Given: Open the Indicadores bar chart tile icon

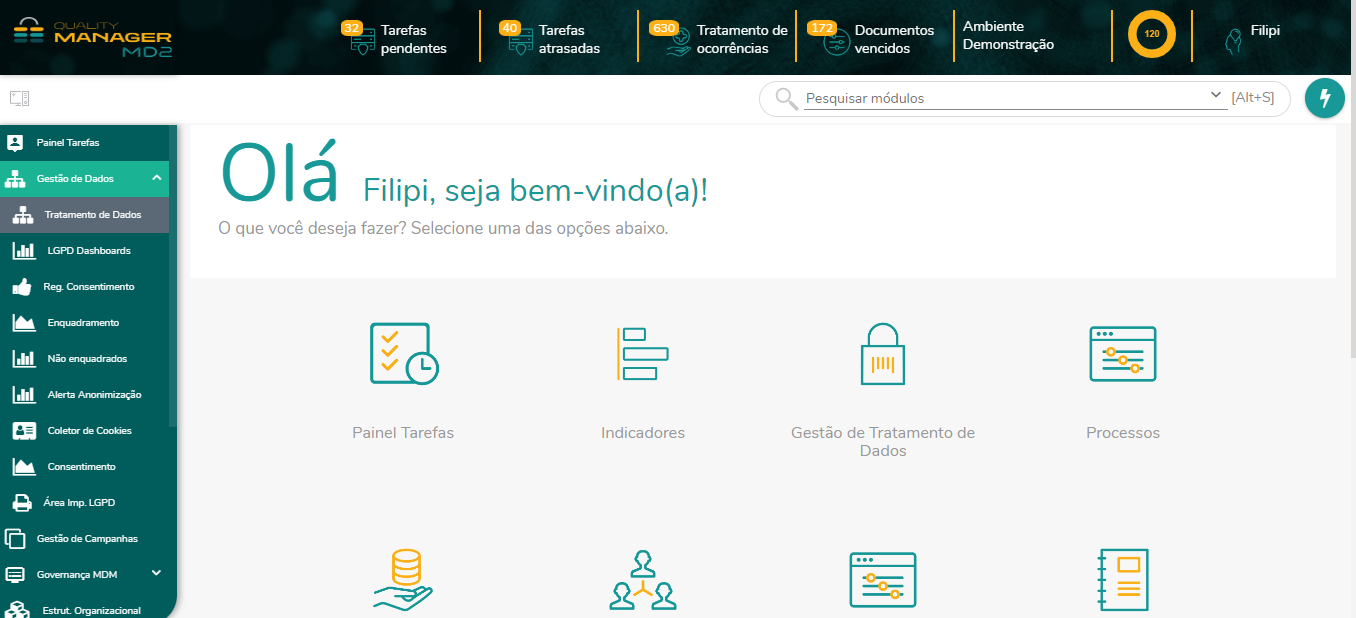Looking at the screenshot, I should [642, 354].
